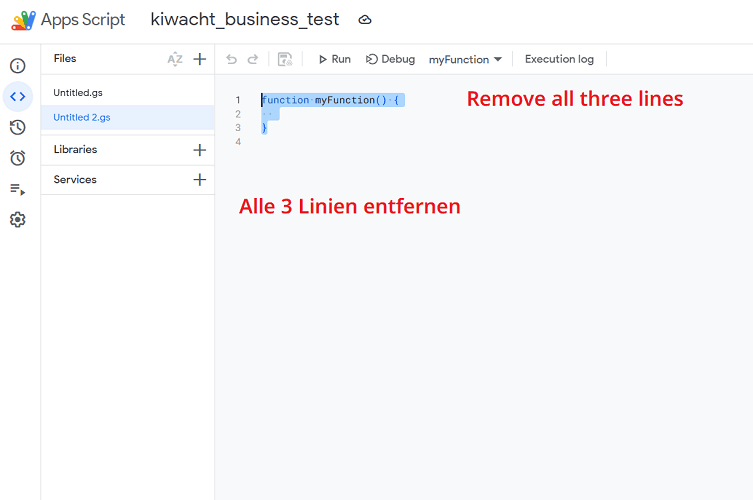The width and height of the screenshot is (753, 500).
Task: Open Project History clock icon
Action: [x=18, y=127]
